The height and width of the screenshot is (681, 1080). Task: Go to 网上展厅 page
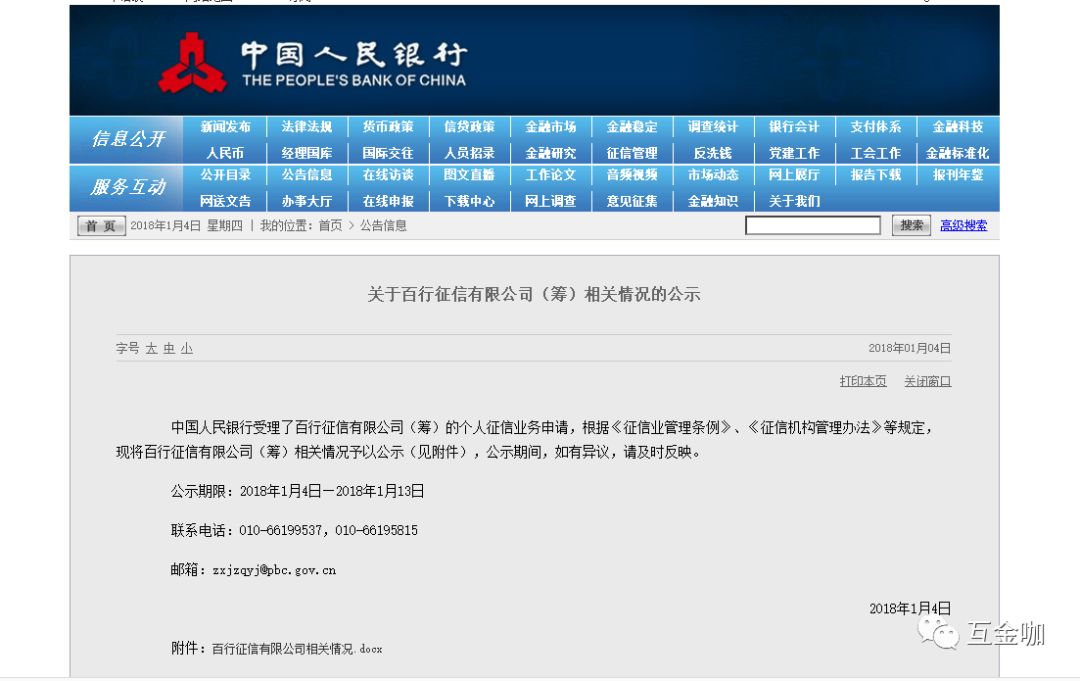[794, 175]
